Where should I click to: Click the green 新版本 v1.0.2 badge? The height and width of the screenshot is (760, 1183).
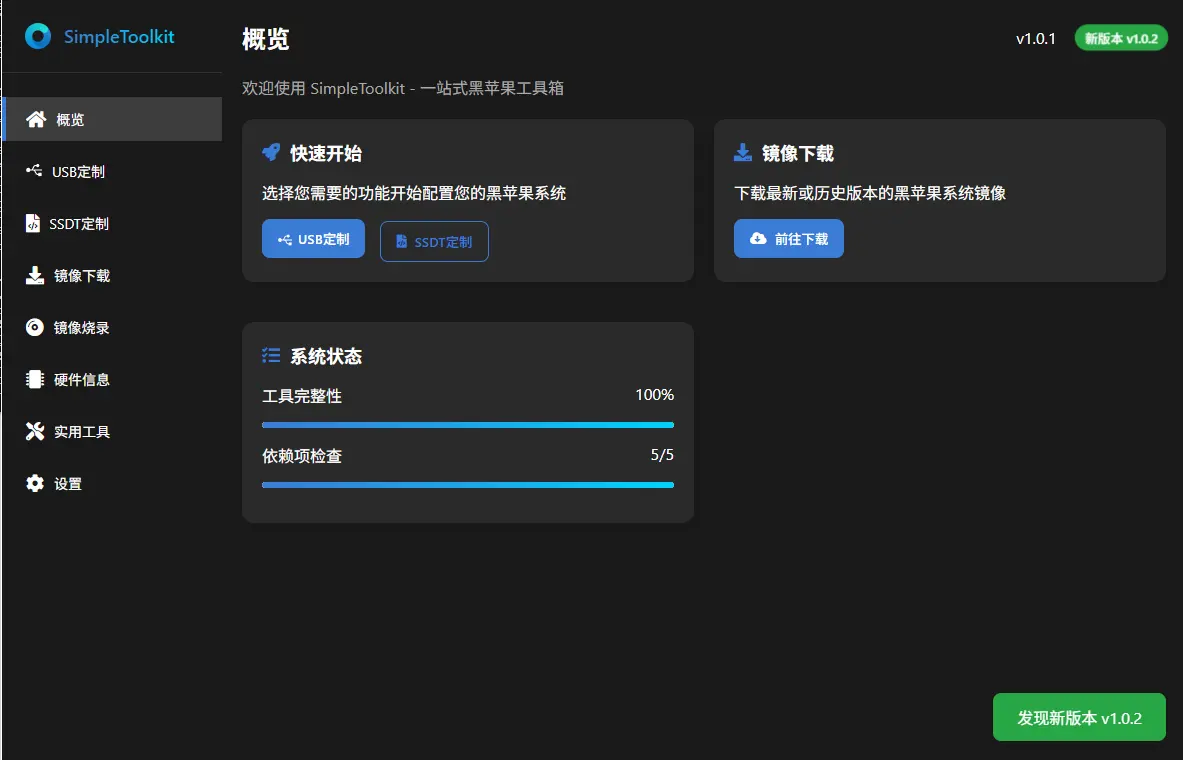[x=1121, y=38]
